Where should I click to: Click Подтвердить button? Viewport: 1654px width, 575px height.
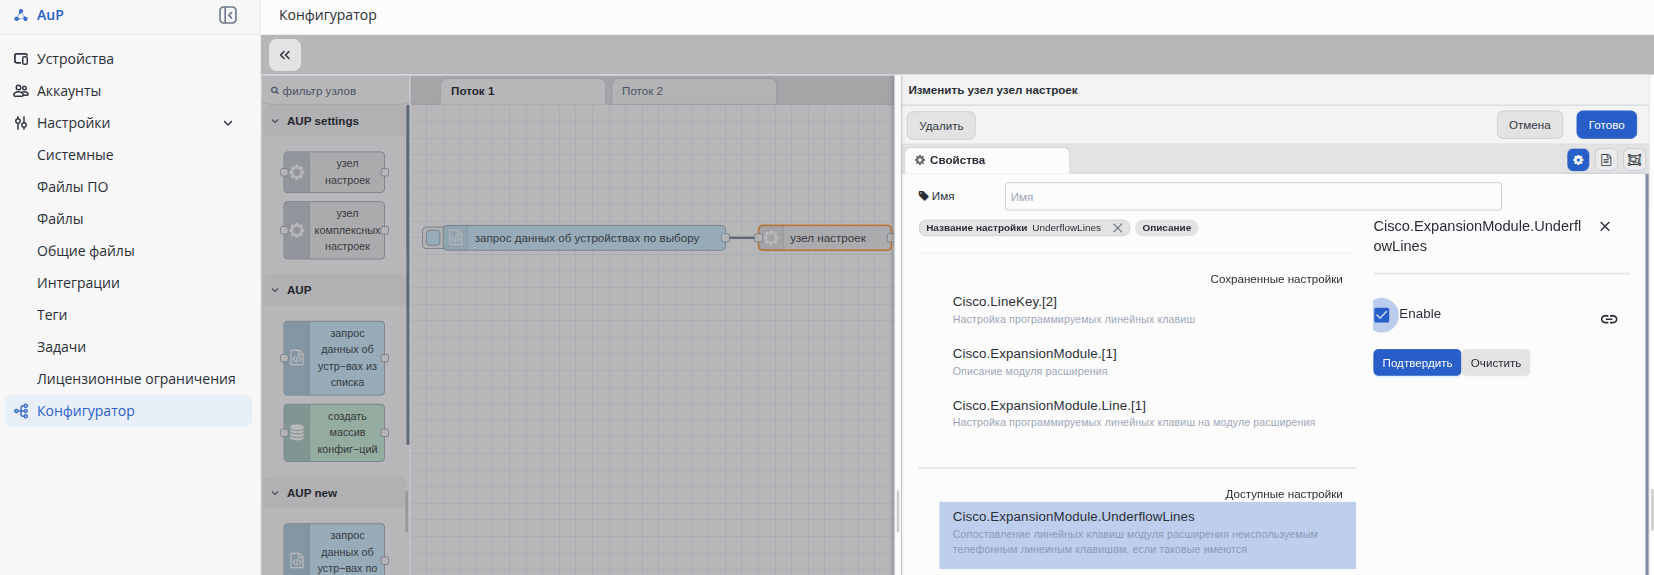[x=1417, y=363]
